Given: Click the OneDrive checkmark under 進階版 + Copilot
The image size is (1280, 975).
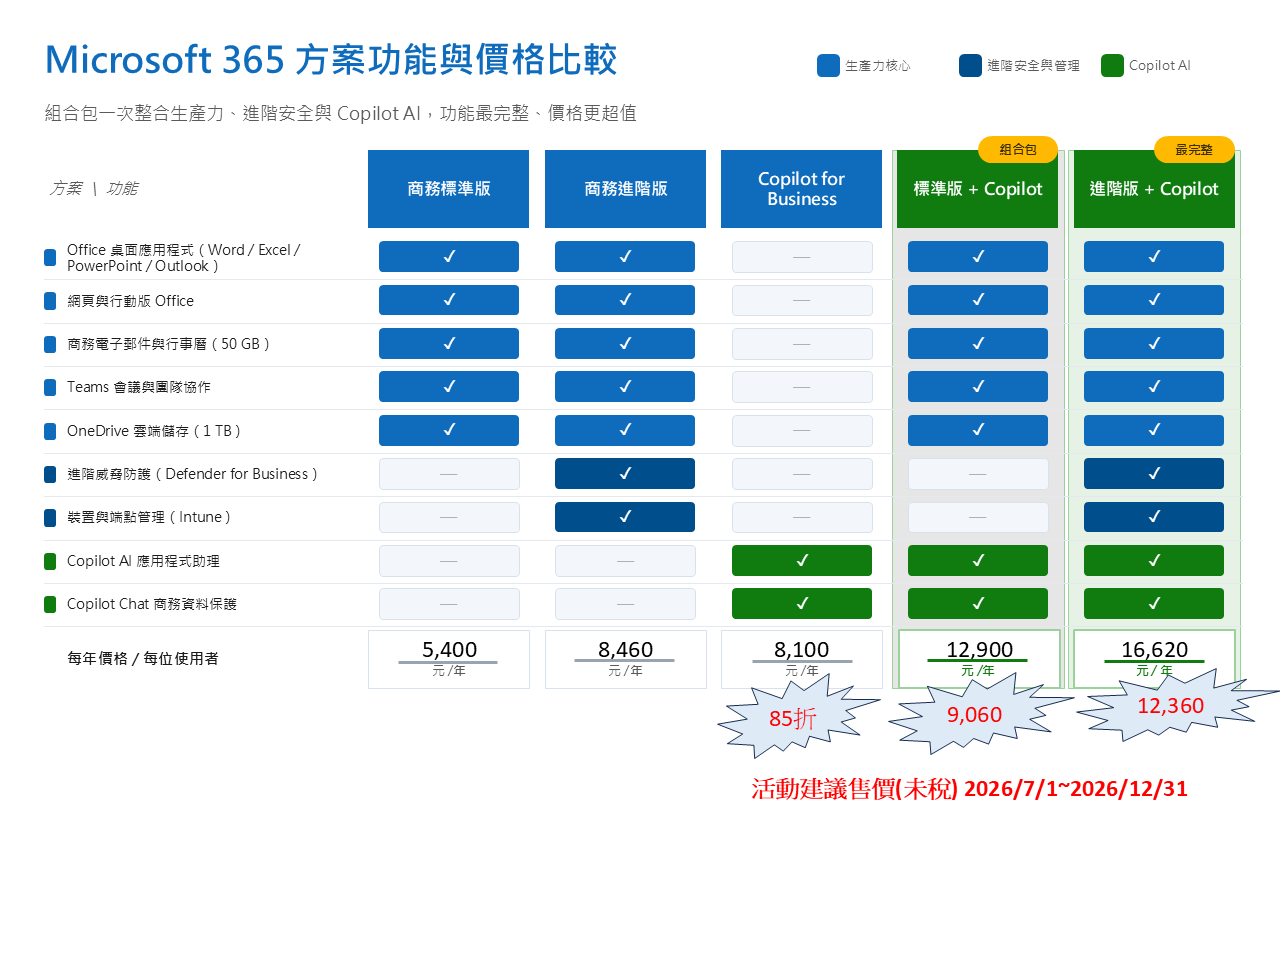Looking at the screenshot, I should tap(1154, 430).
